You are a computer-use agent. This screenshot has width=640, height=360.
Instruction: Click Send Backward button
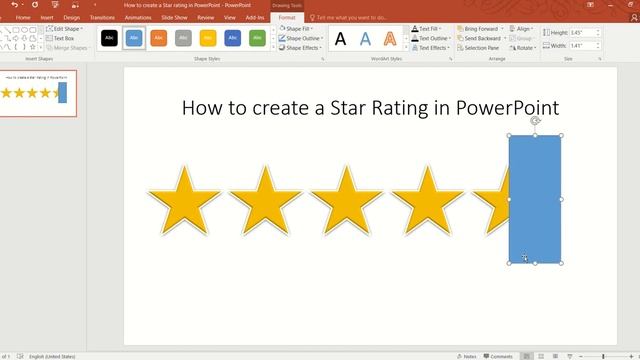click(479, 38)
